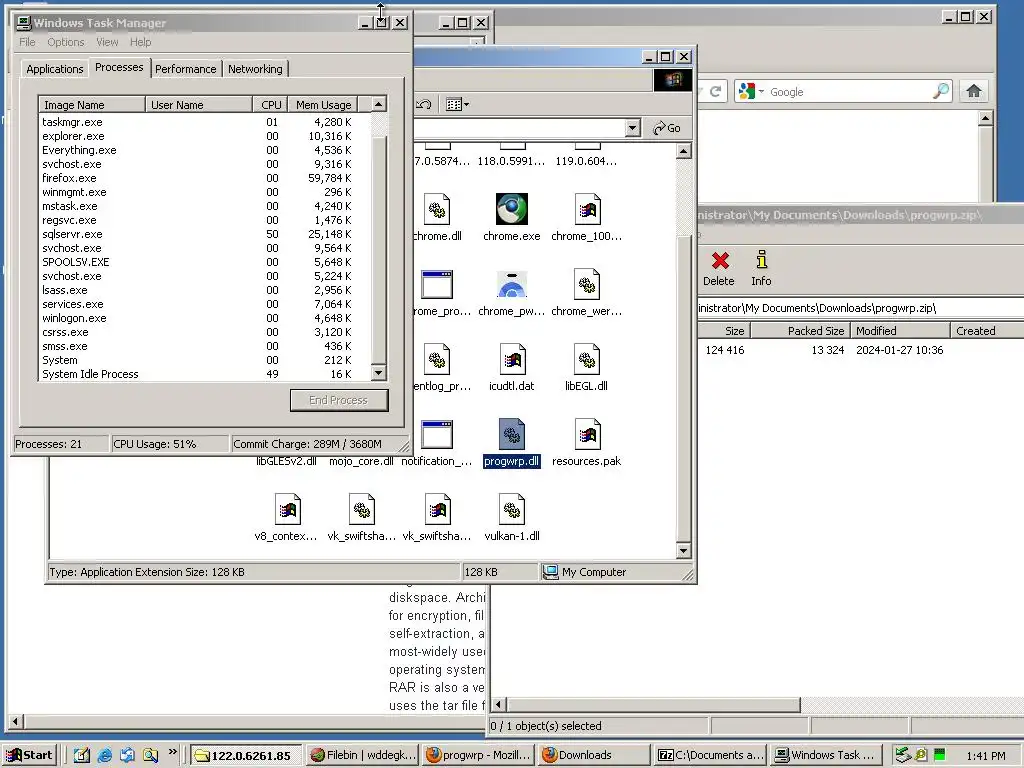Click the CPU meter tray icon
This screenshot has width=1024, height=768.
(x=940, y=755)
